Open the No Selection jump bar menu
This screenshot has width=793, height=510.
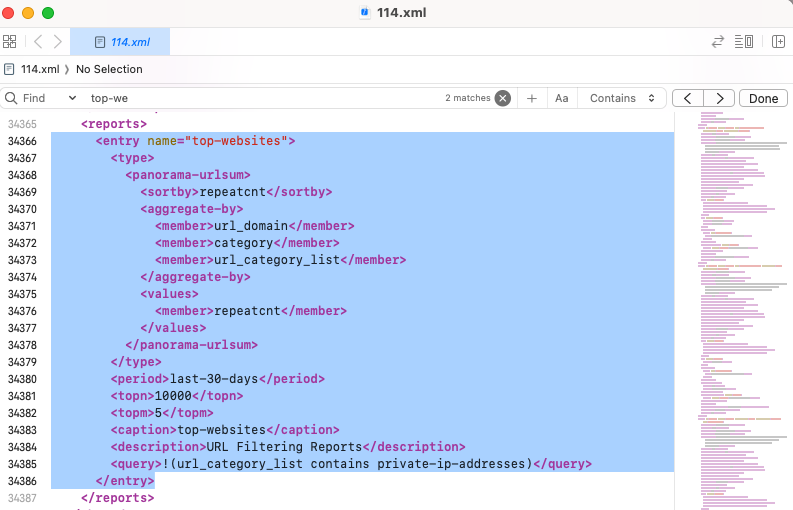click(x=109, y=69)
